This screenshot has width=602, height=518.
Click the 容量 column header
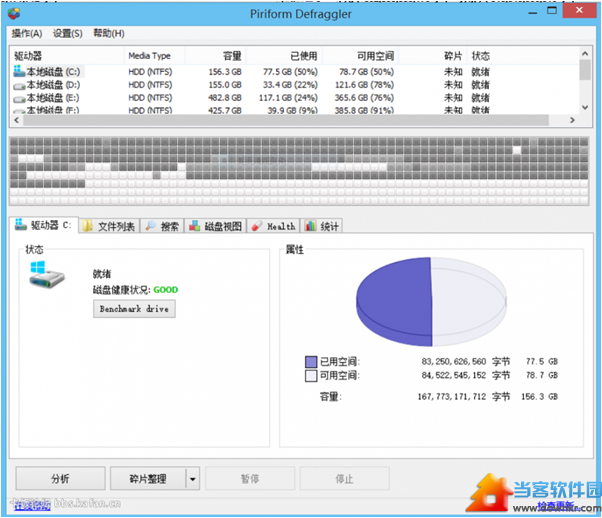[215, 56]
